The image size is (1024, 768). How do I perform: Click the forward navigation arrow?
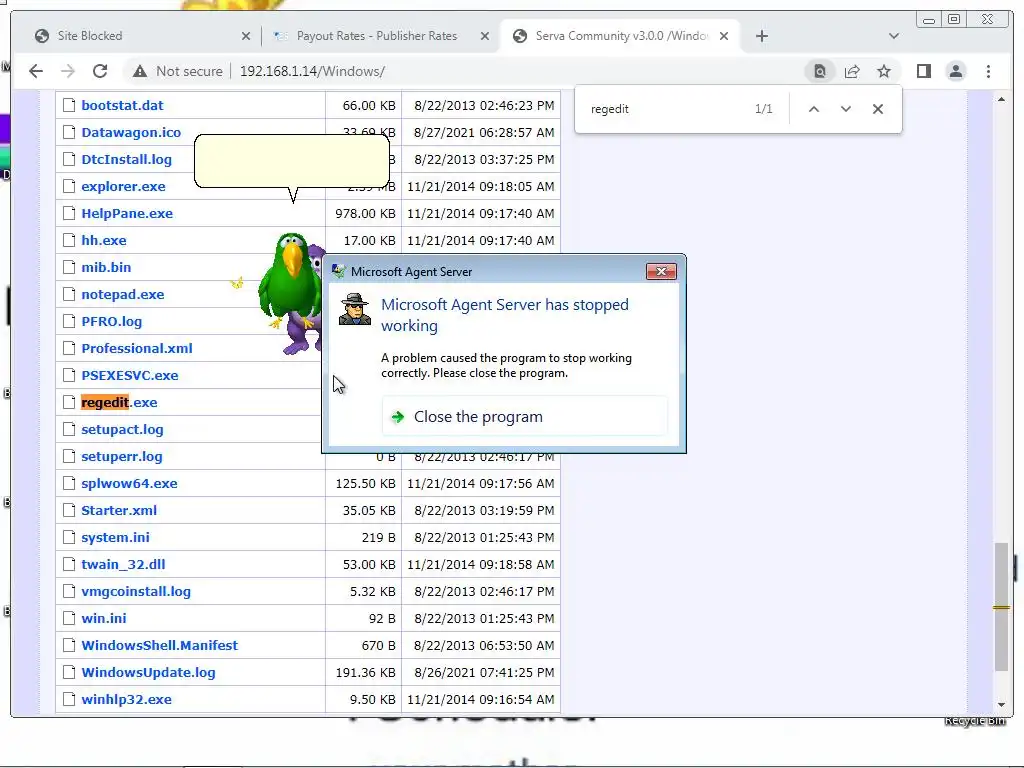click(x=68, y=71)
